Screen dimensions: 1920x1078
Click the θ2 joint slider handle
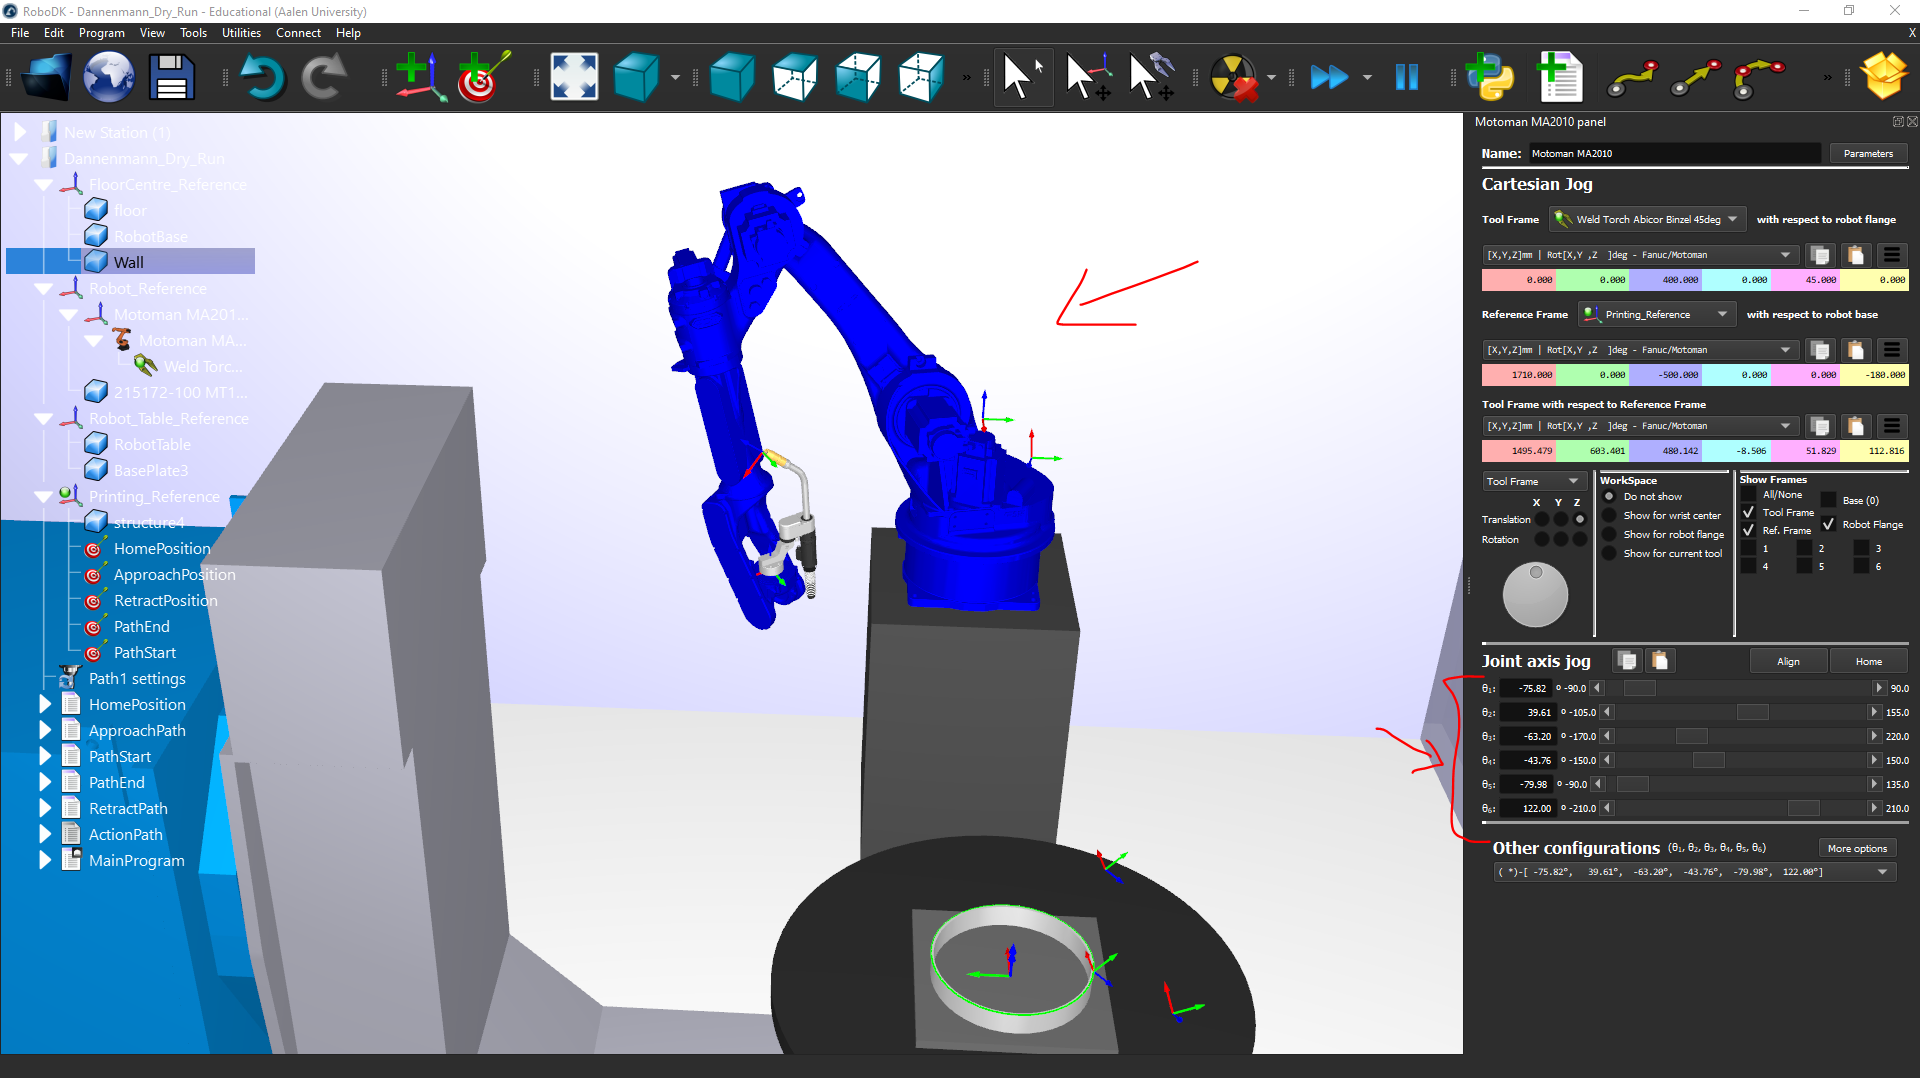coord(1752,712)
